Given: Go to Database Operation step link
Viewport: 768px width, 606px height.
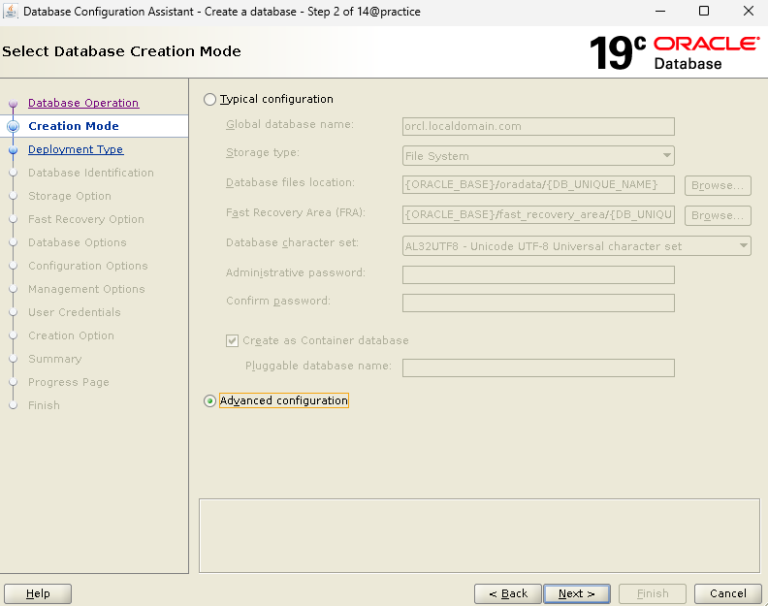Looking at the screenshot, I should pos(83,103).
